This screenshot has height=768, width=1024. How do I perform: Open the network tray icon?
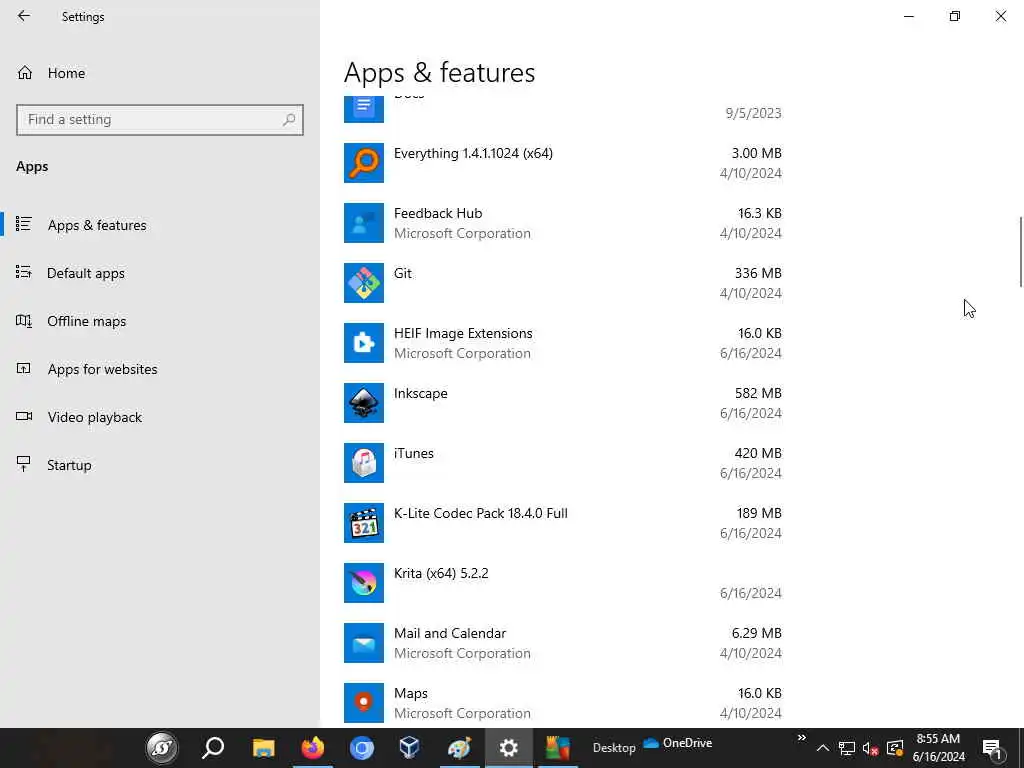[846, 748]
